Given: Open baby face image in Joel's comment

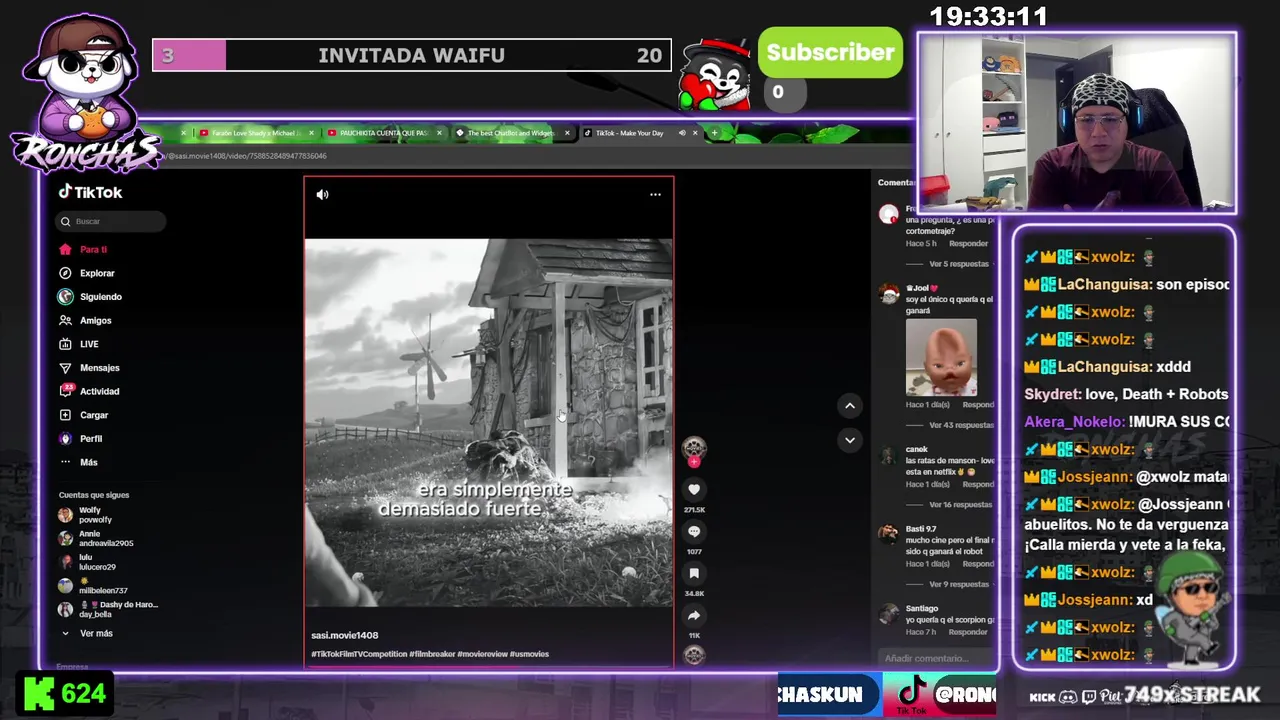Looking at the screenshot, I should (941, 358).
